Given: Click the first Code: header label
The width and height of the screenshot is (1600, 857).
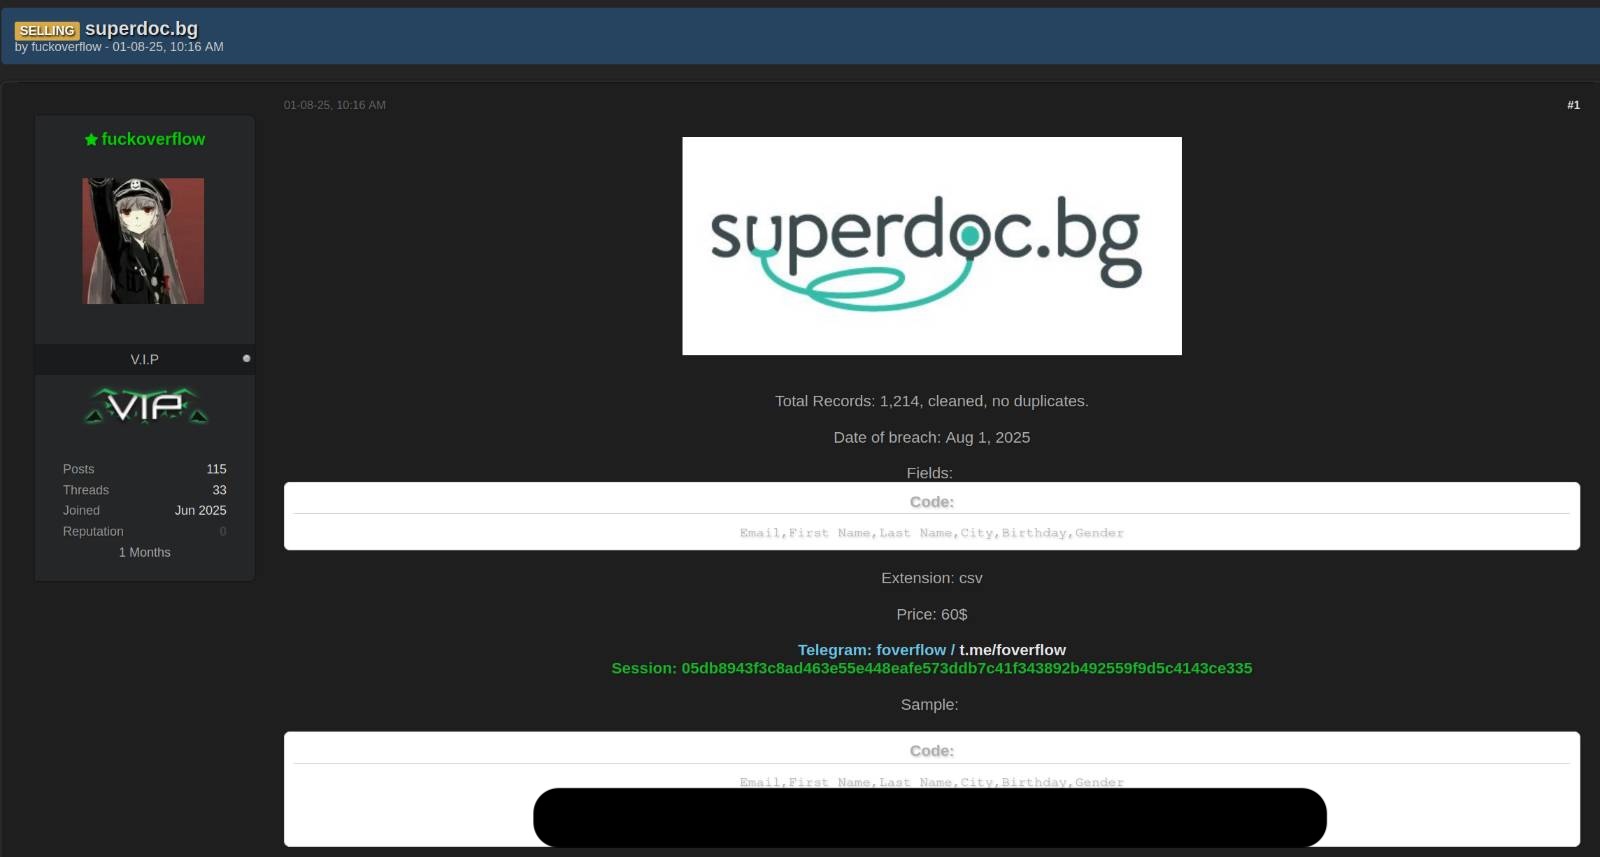Looking at the screenshot, I should point(932,502).
